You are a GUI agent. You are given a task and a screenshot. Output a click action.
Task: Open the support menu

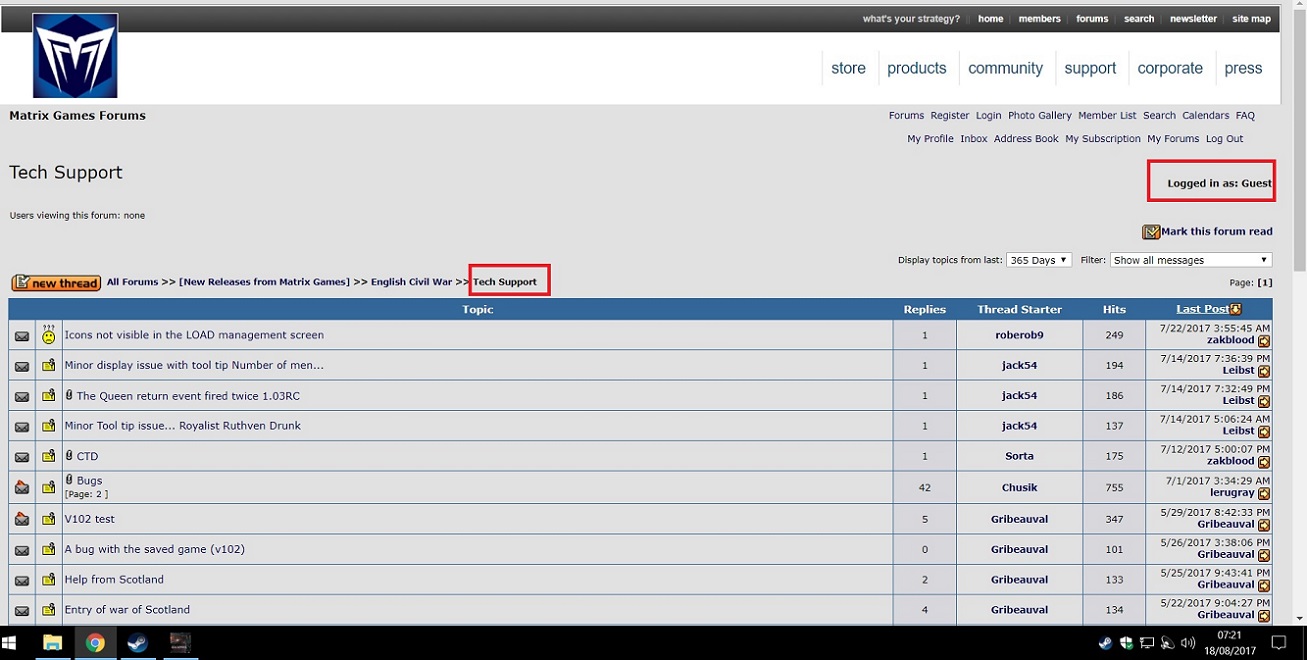1090,68
